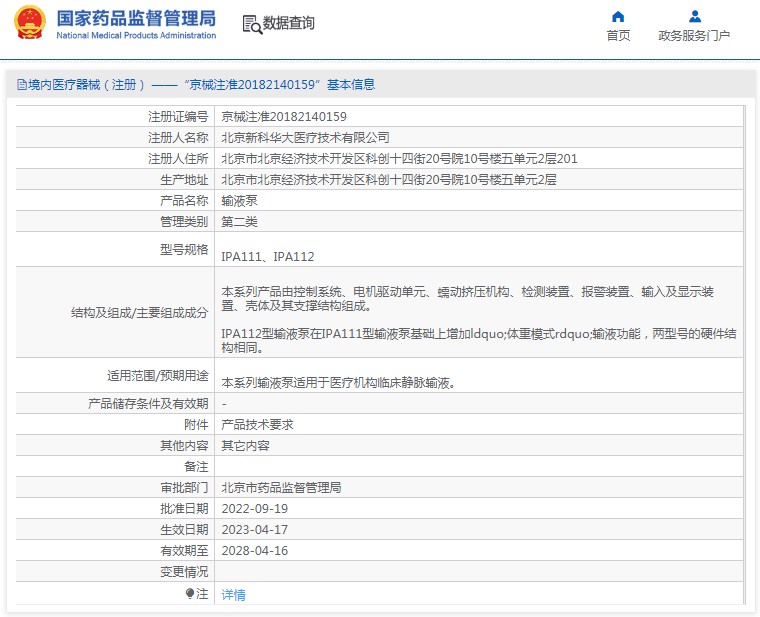Click the 注册人住所 label

tap(178, 158)
